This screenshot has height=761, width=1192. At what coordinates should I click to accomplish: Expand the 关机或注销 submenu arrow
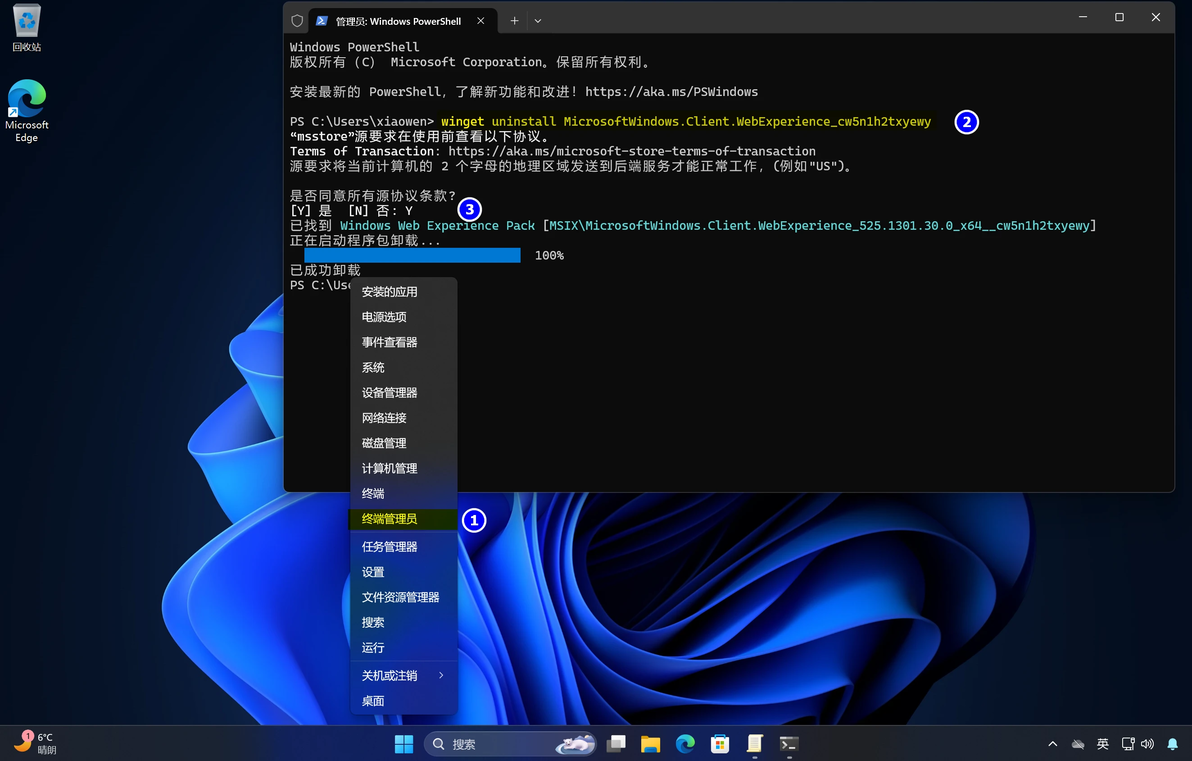441,675
